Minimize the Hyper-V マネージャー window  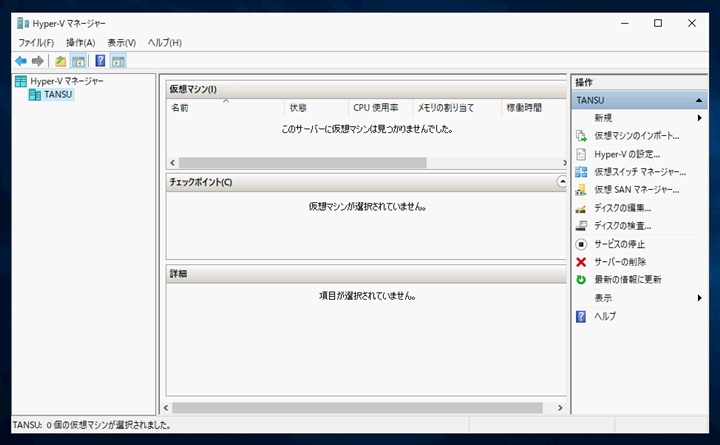(x=624, y=23)
